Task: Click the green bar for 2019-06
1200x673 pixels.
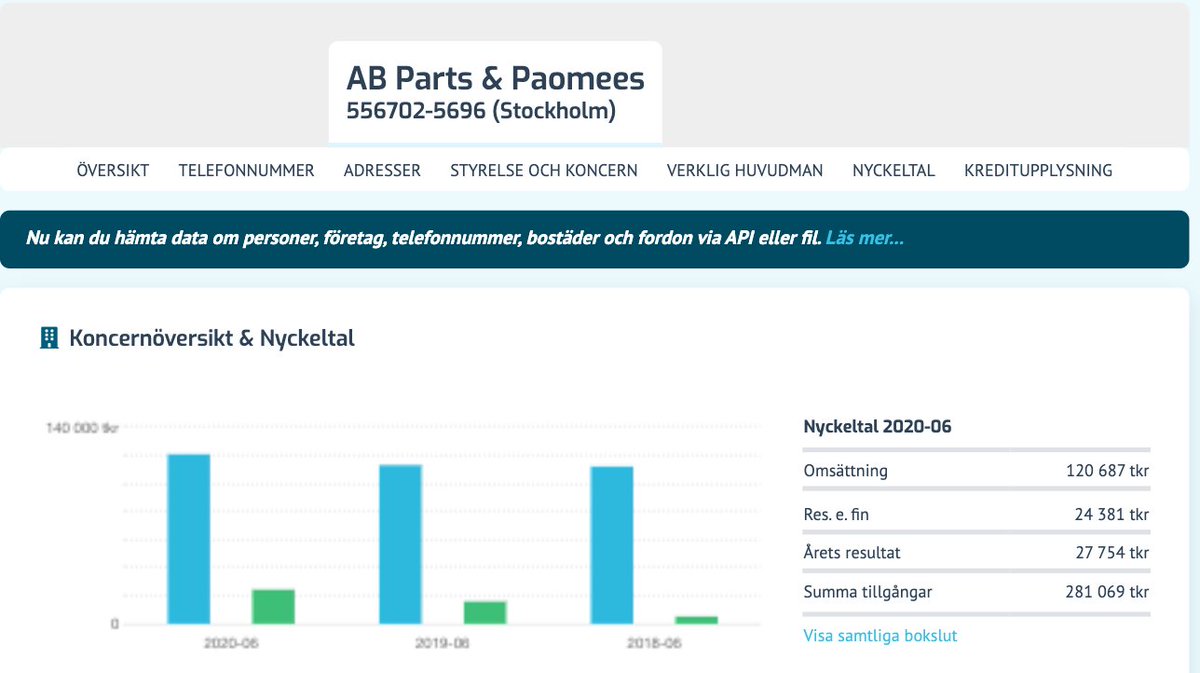Action: 485,613
